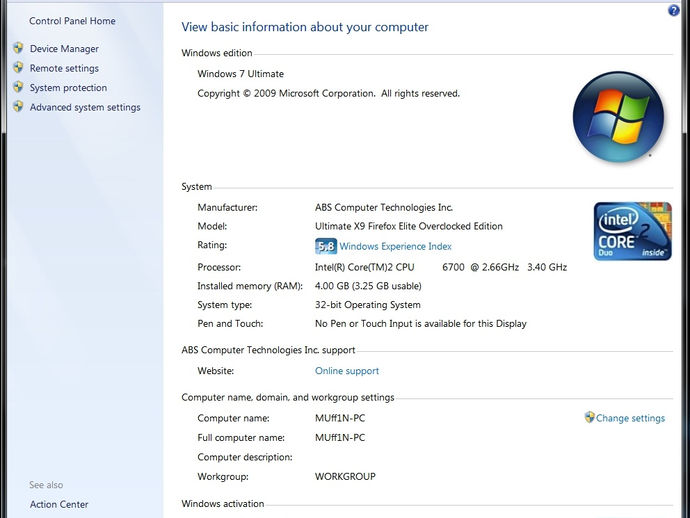
Task: Select processor value 'Intel(R) Core(TM)2 CPU'
Action: tap(364, 267)
